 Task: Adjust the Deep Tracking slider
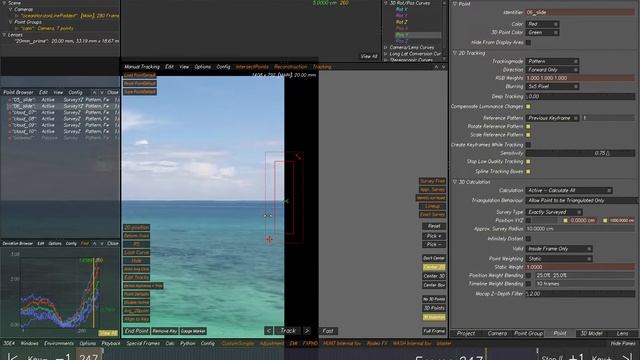pos(580,96)
